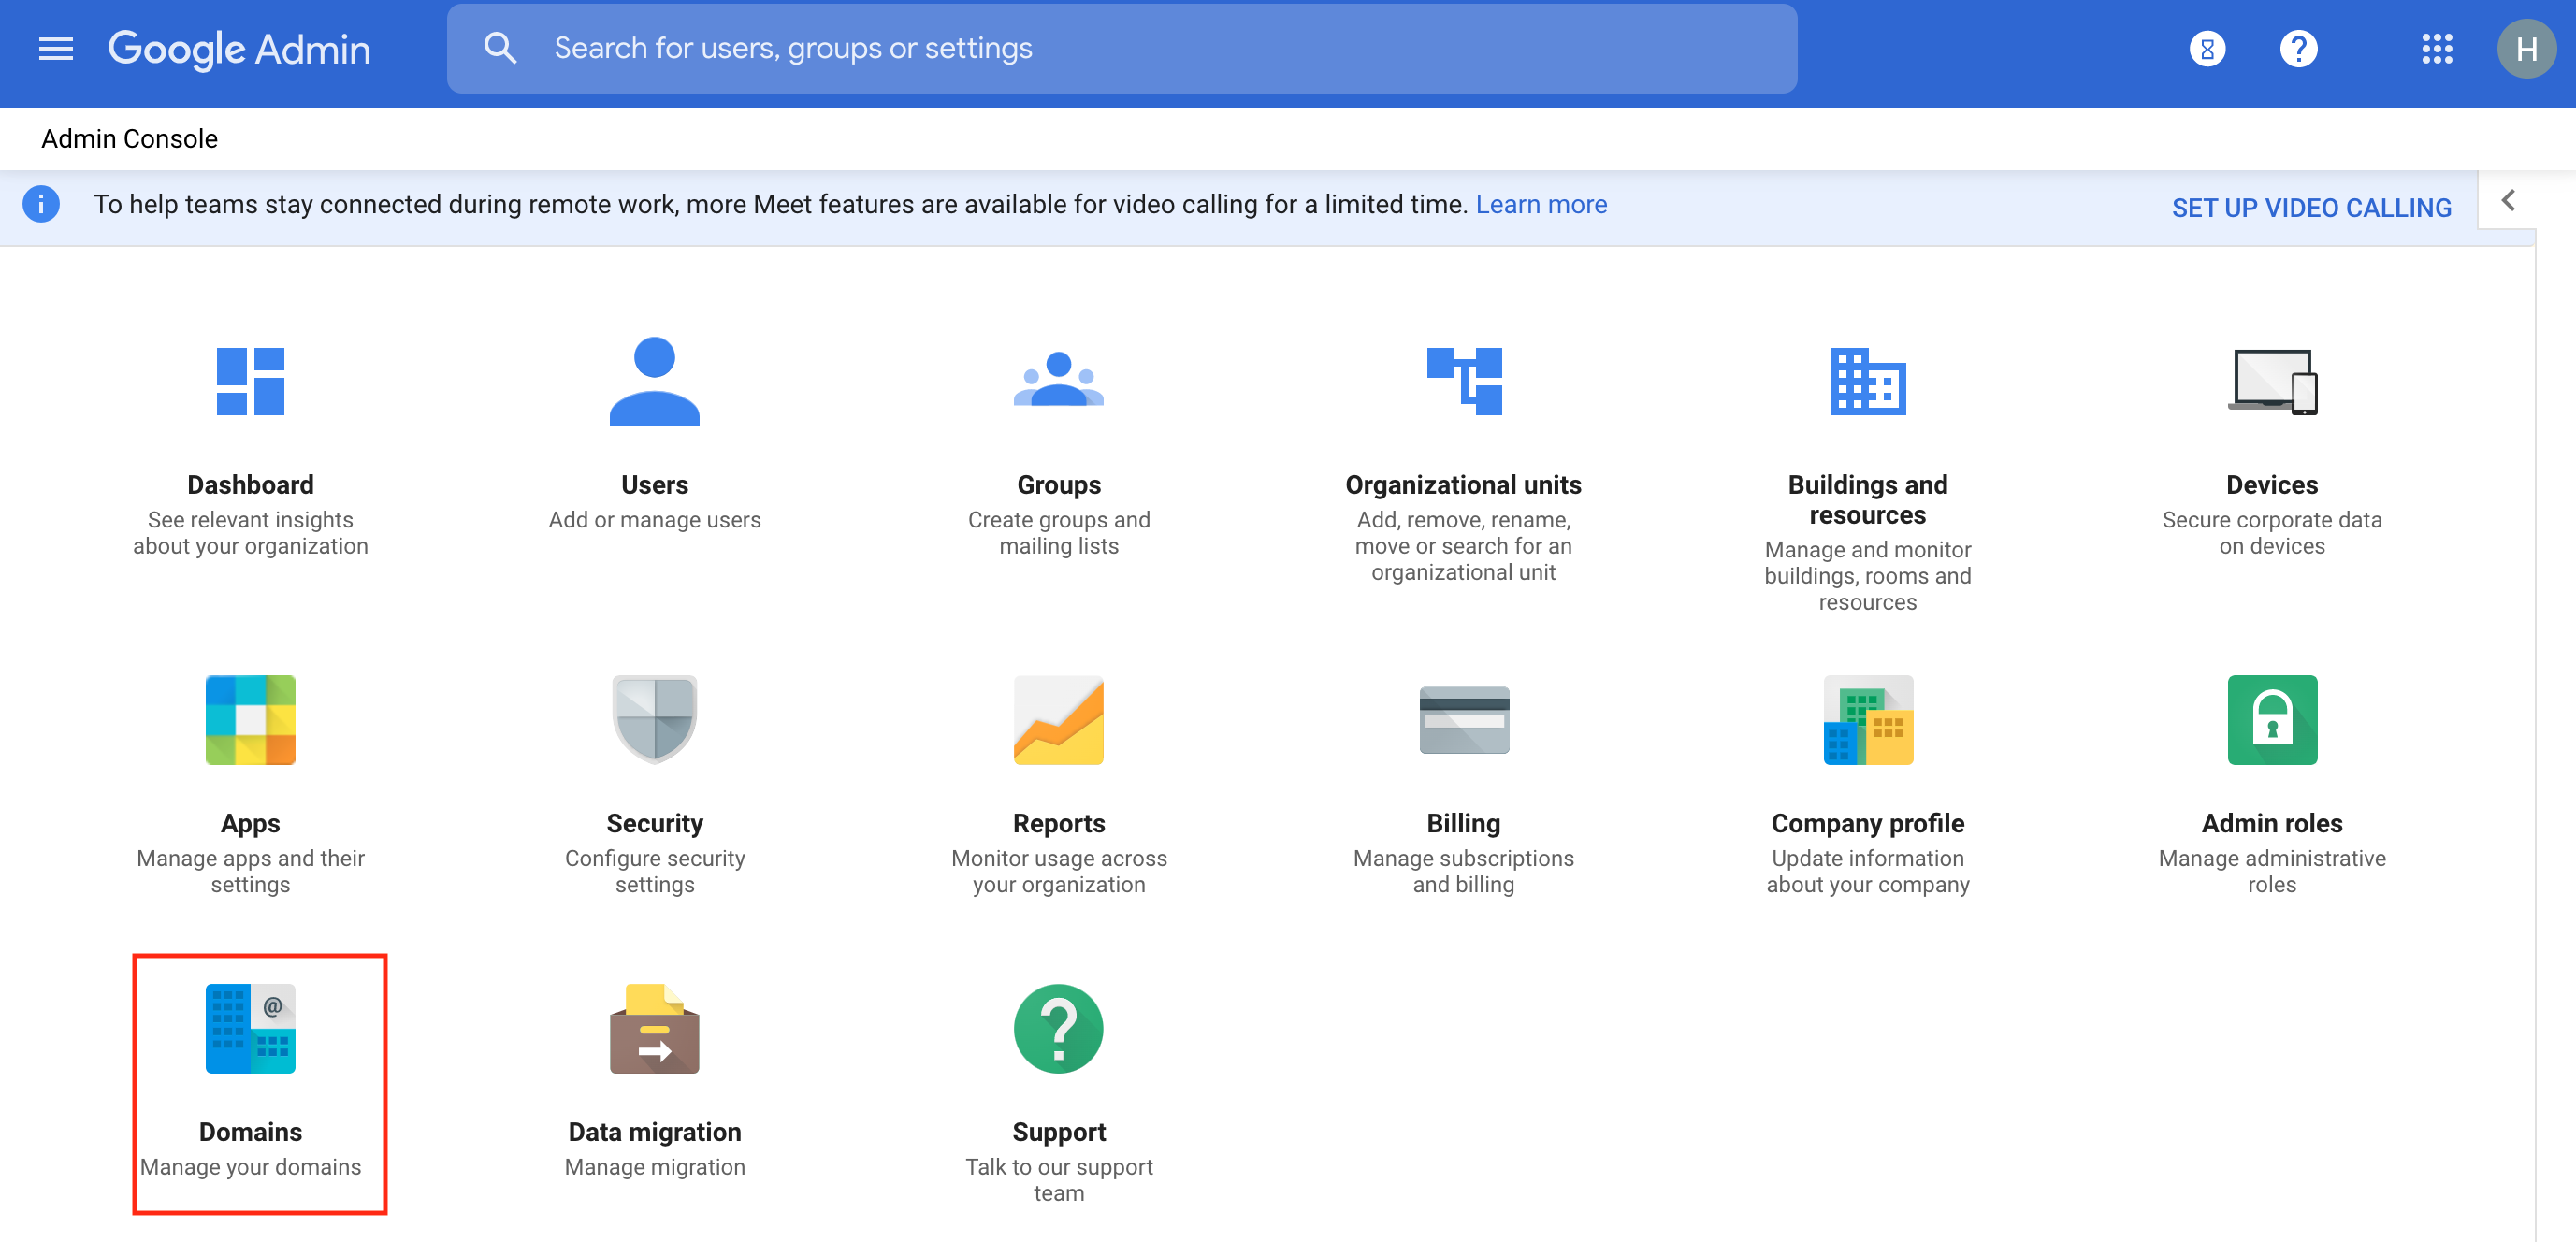
Task: Open the Data migration box icon
Action: pyautogui.click(x=654, y=1029)
